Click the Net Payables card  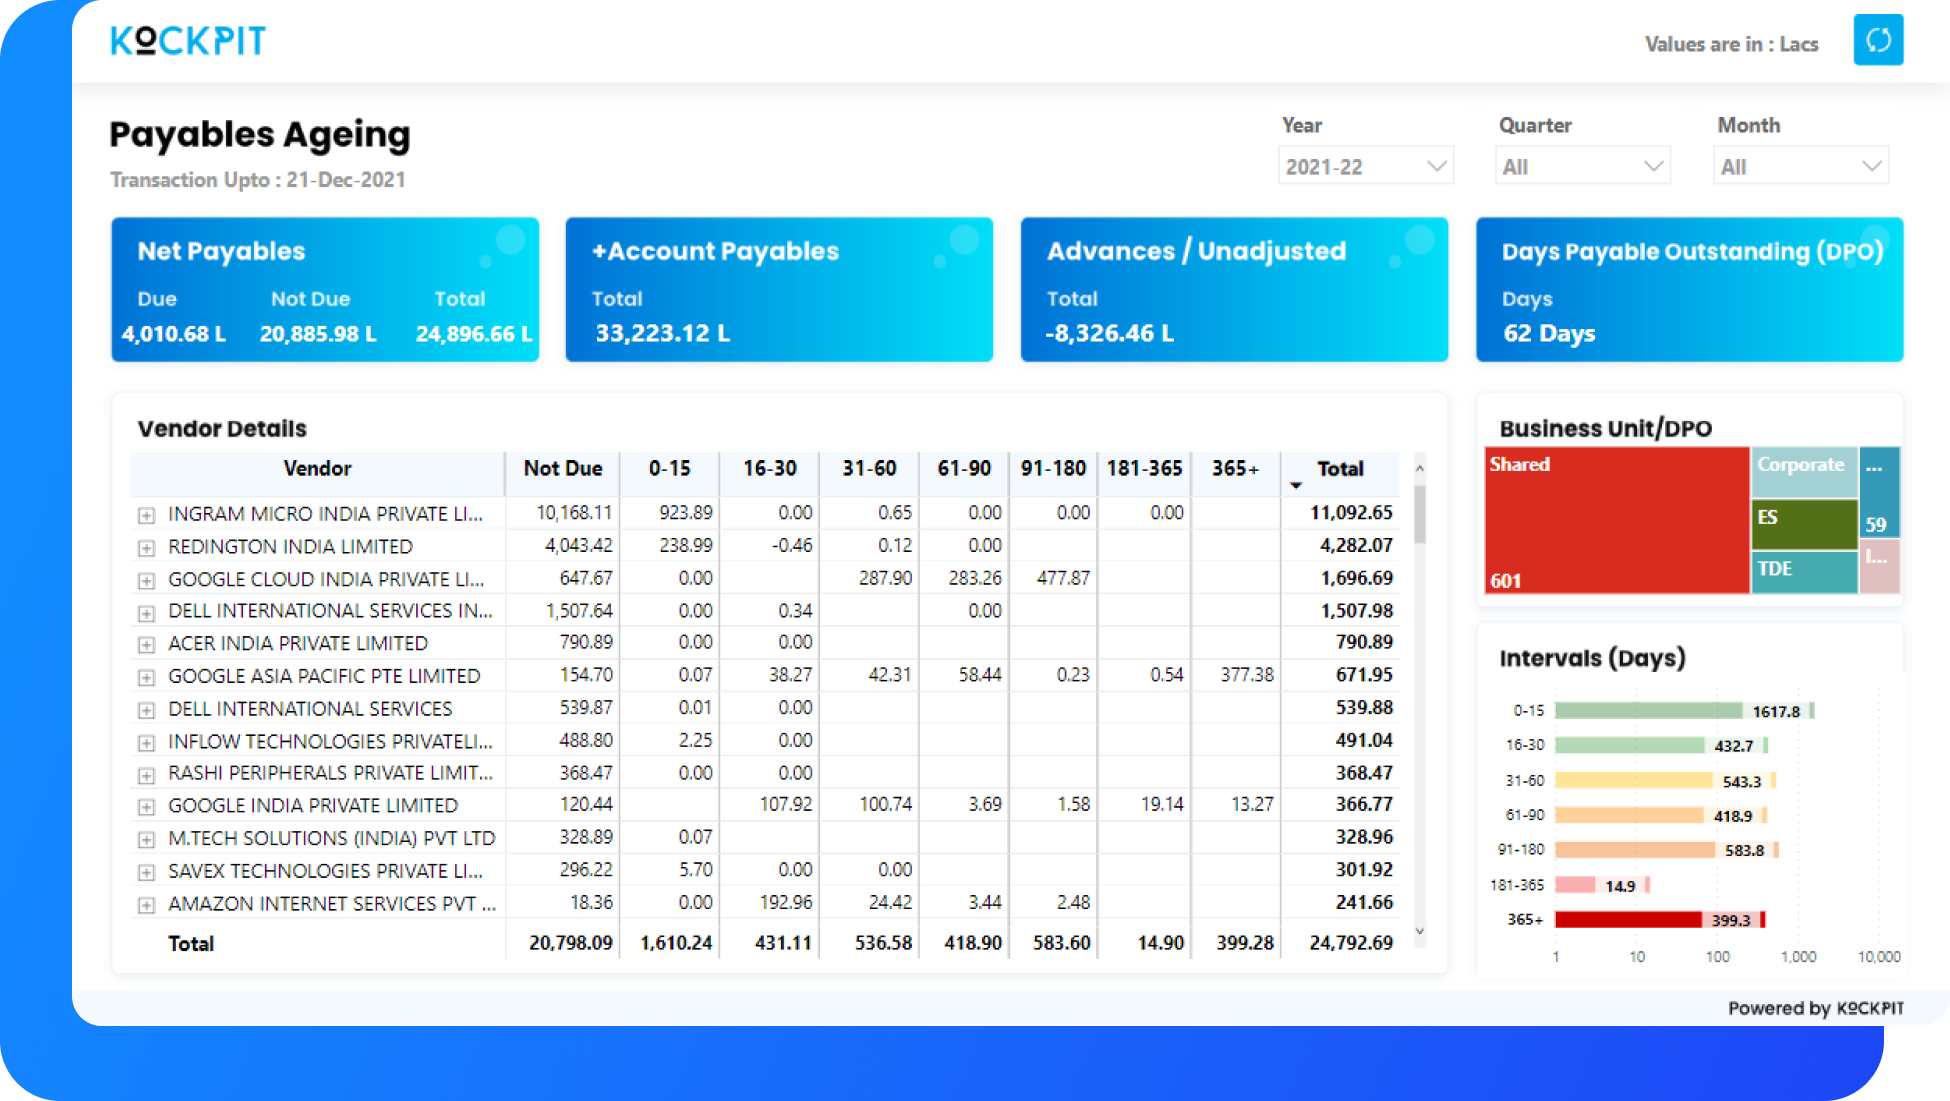click(325, 290)
